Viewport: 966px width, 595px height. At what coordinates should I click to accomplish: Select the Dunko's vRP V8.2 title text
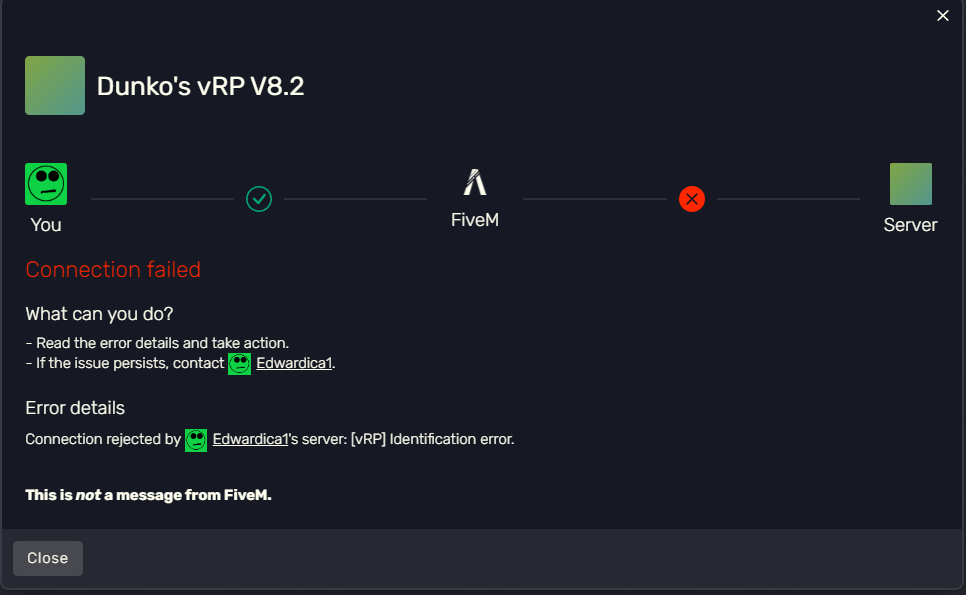pyautogui.click(x=199, y=85)
